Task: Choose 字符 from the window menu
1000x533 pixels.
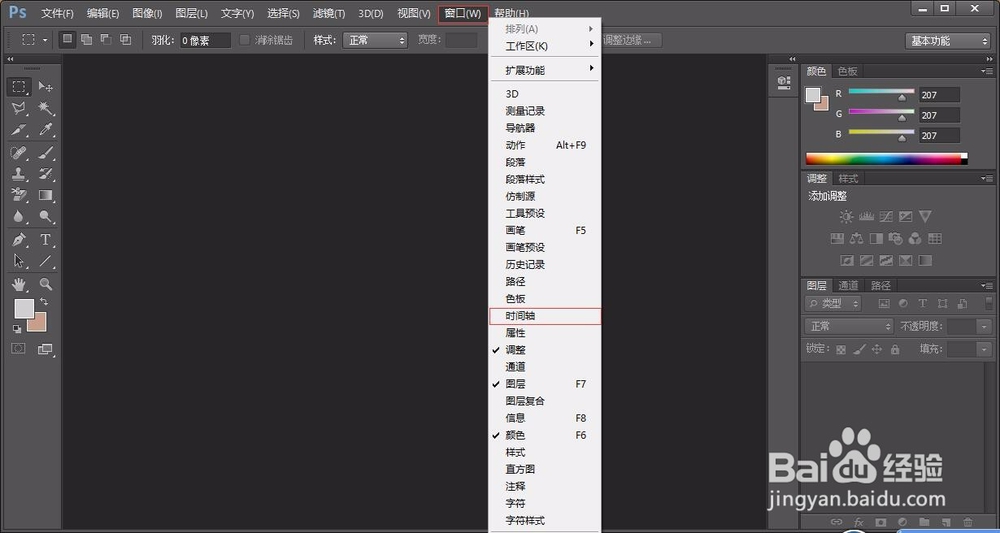Action: (545, 504)
